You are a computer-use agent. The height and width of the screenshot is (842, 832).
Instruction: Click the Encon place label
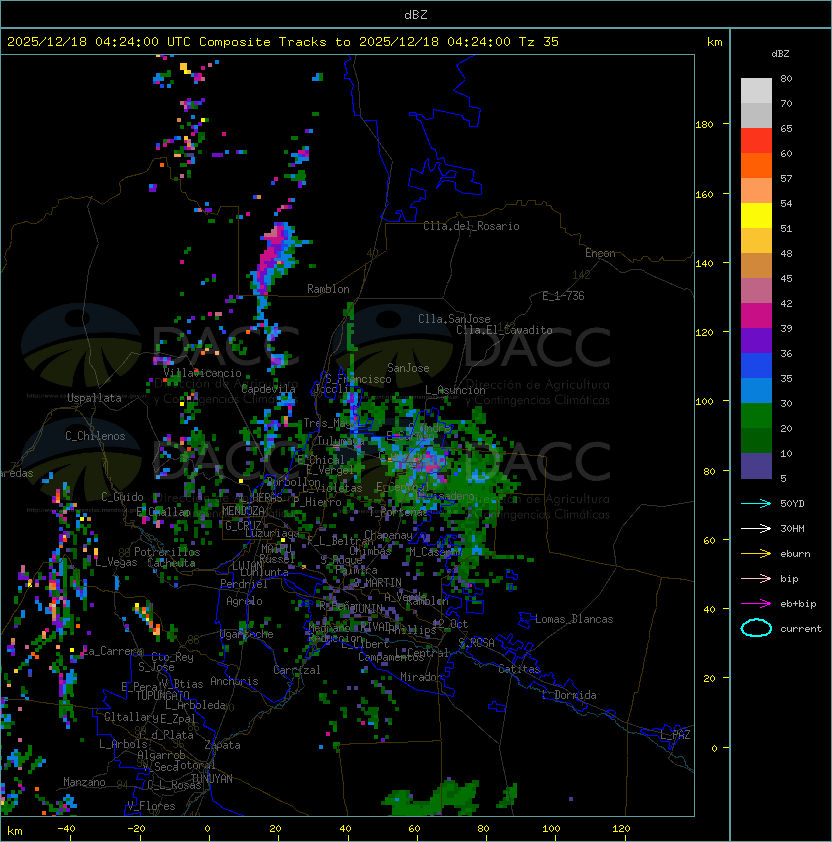click(600, 253)
